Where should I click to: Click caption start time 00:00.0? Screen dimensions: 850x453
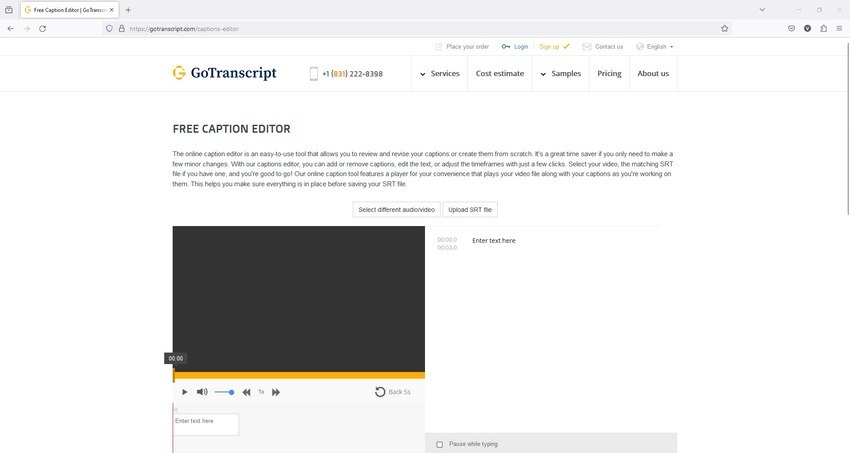[x=447, y=240]
